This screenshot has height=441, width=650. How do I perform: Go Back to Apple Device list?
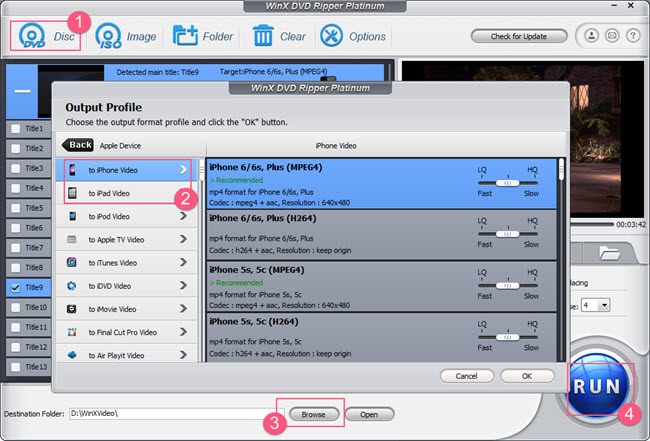click(78, 145)
